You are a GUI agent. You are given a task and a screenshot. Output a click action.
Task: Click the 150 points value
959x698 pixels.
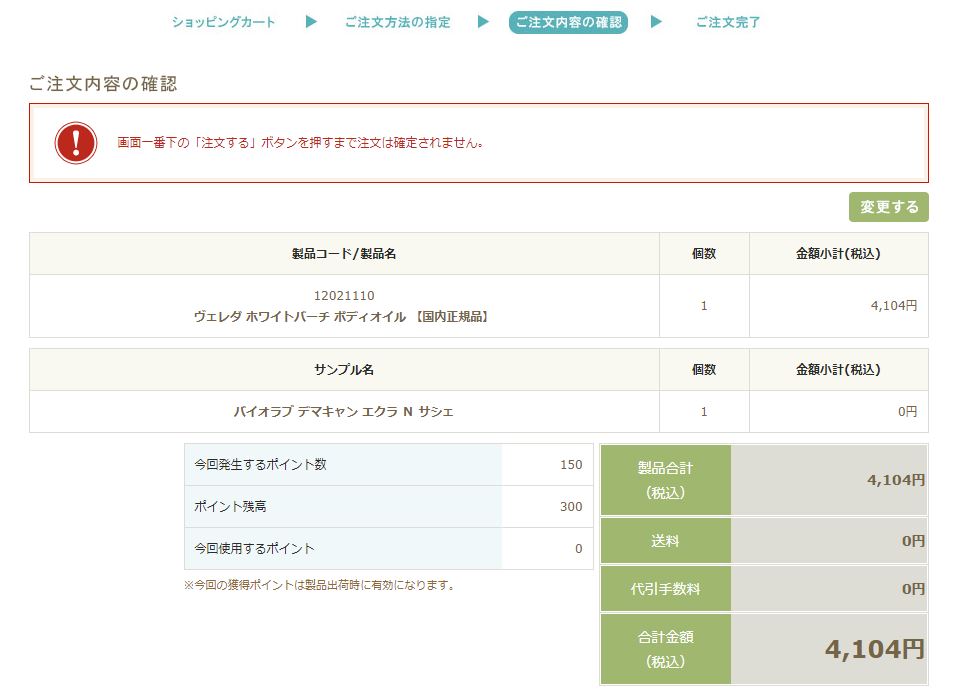[571, 464]
